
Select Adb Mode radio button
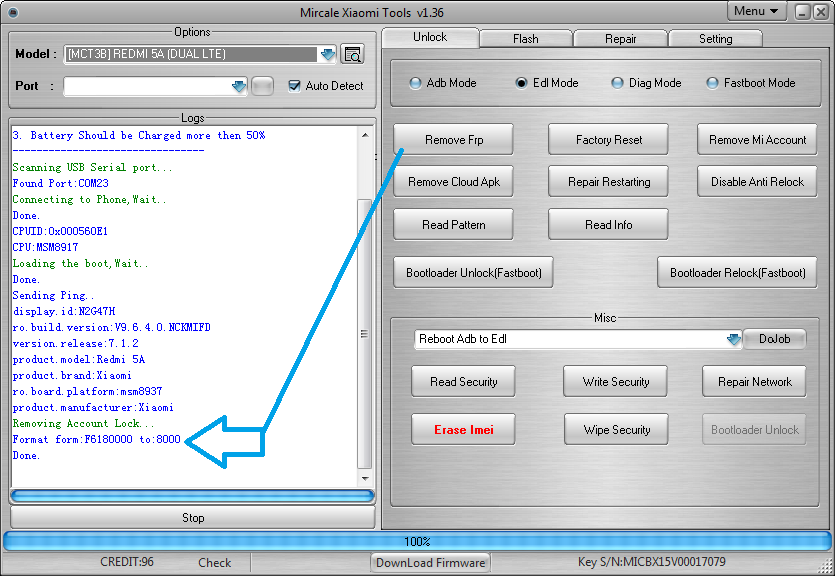tap(415, 83)
